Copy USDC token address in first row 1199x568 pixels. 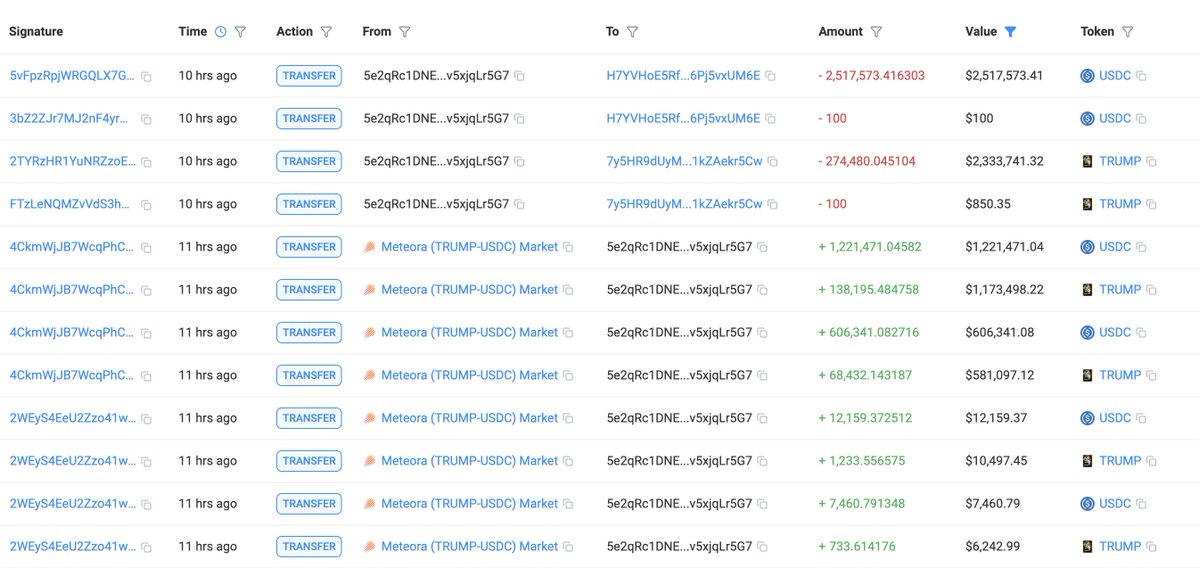[1141, 76]
